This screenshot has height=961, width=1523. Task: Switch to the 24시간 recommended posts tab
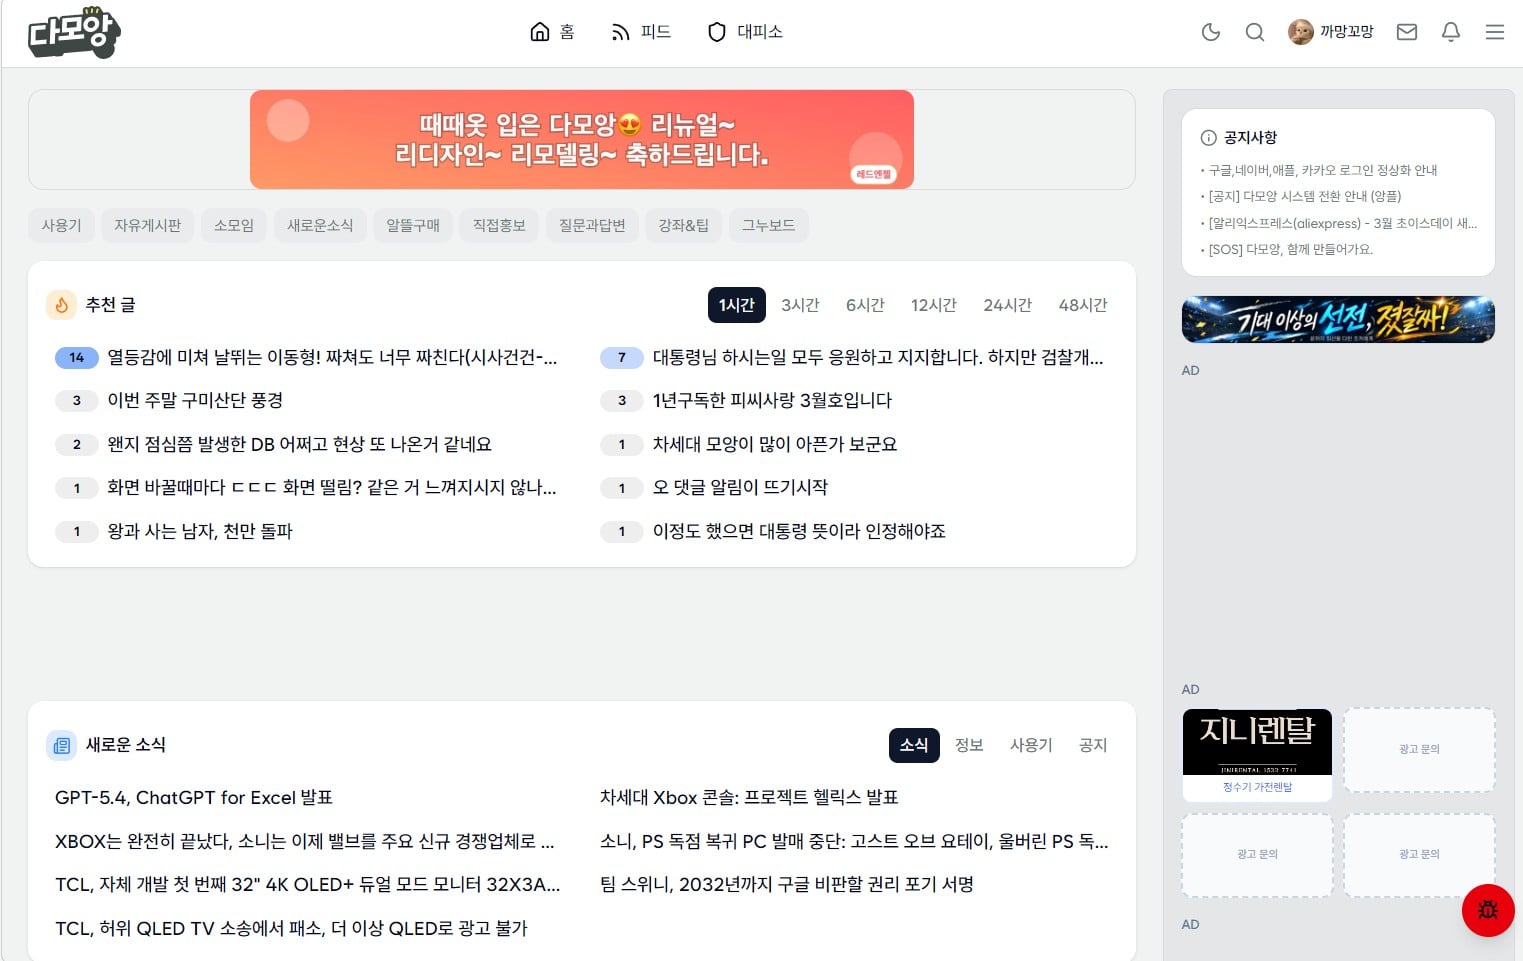(x=1007, y=305)
